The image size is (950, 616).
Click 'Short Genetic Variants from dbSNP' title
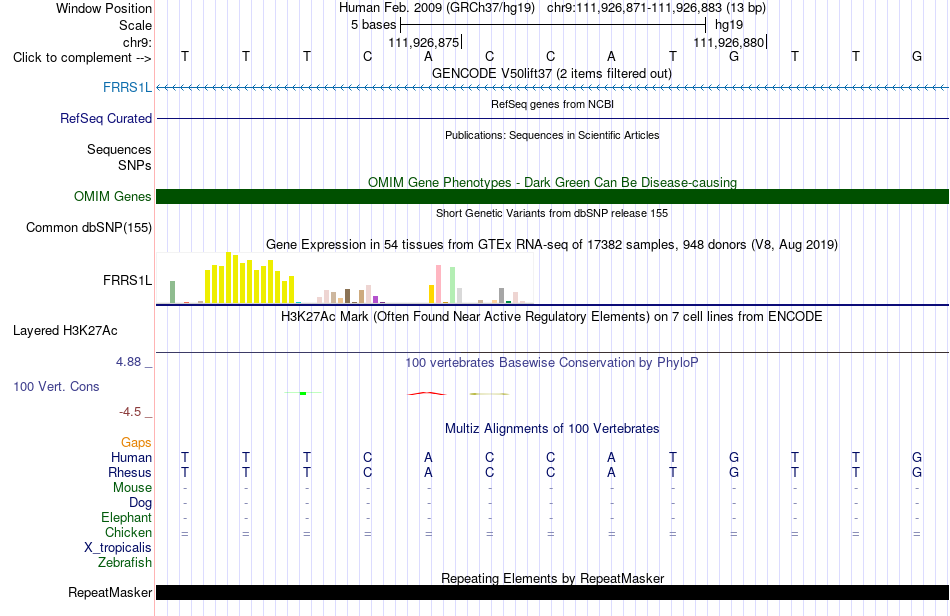pos(552,213)
